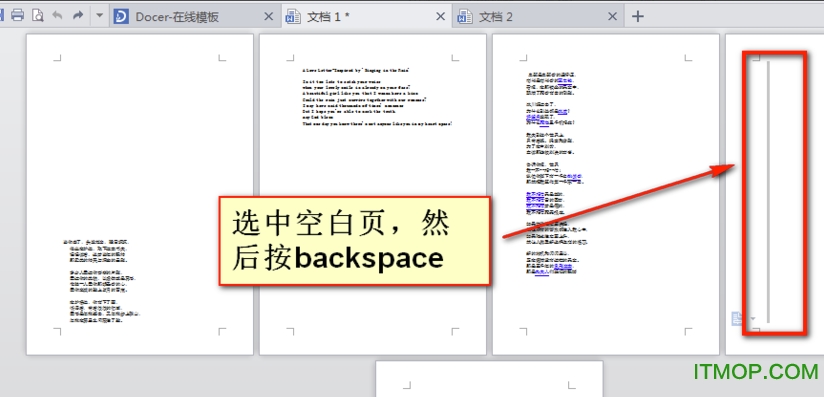Close the 文档 2 tab
Screen dimensions: 824x397
pyautogui.click(x=612, y=16)
